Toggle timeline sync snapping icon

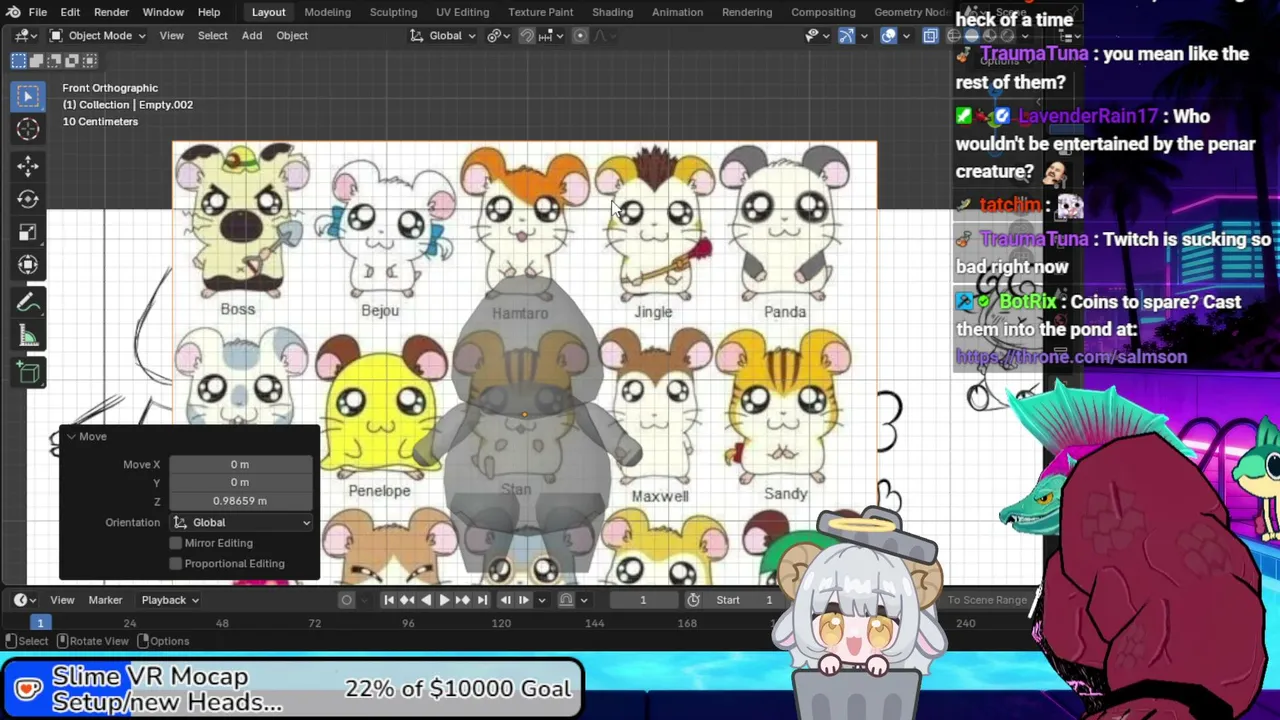pyautogui.click(x=566, y=600)
